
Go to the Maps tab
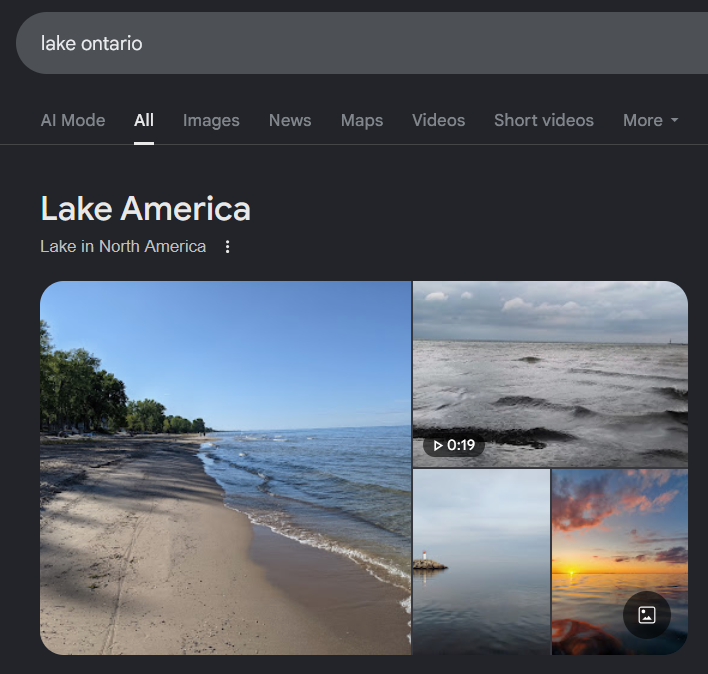pyautogui.click(x=362, y=121)
